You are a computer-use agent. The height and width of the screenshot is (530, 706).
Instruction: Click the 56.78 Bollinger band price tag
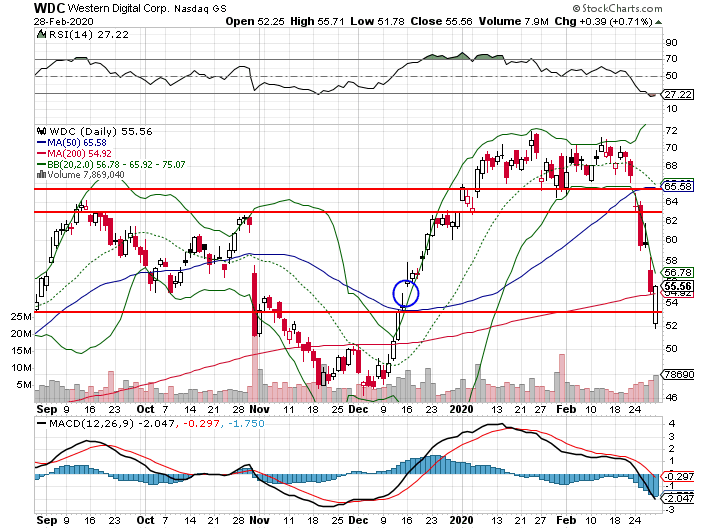[678, 272]
